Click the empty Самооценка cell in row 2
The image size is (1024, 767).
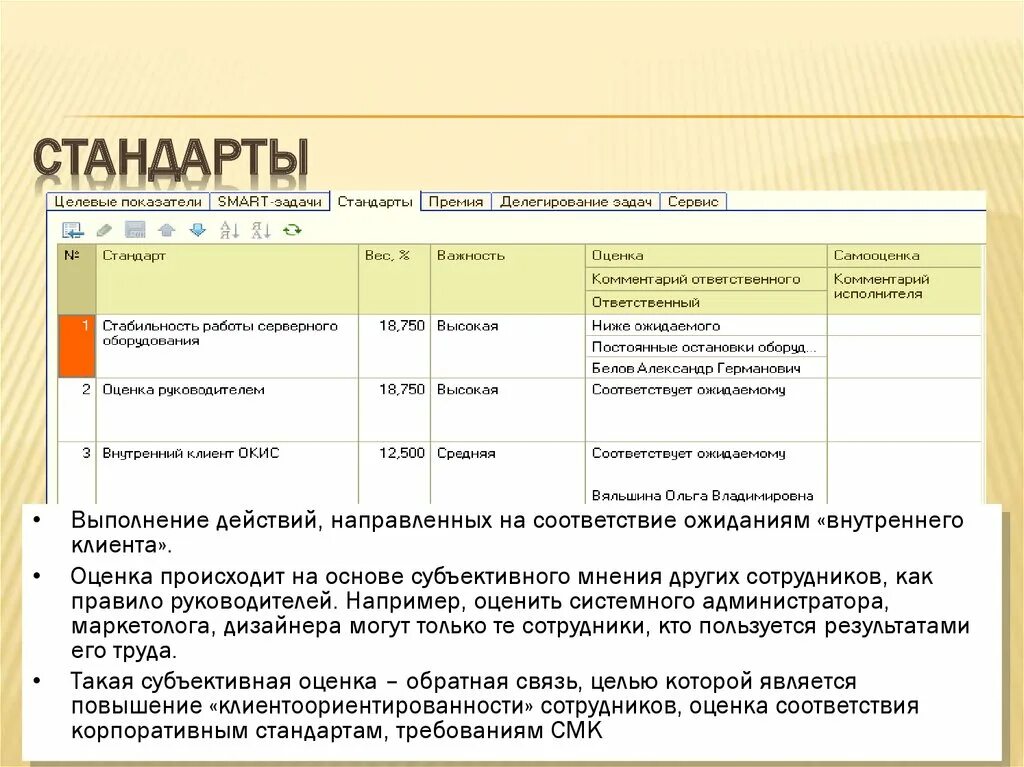point(904,410)
